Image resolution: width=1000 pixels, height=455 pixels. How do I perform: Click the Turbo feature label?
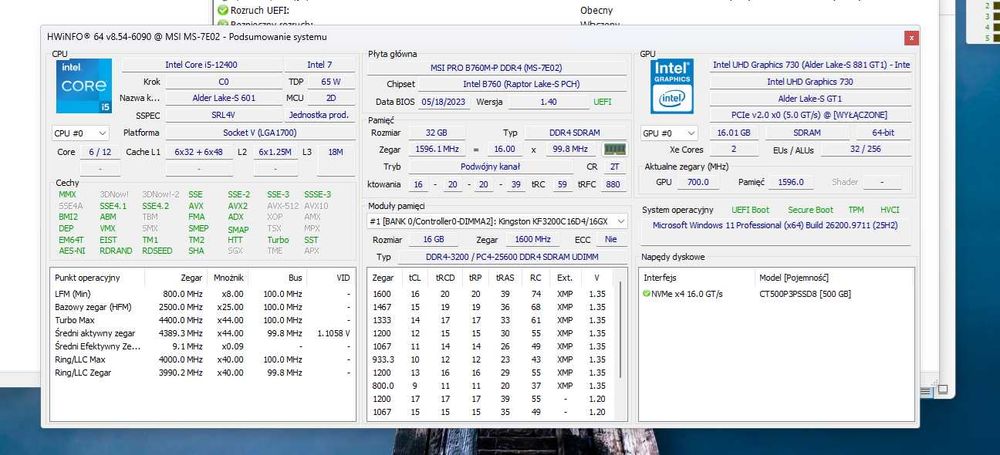[x=278, y=240]
